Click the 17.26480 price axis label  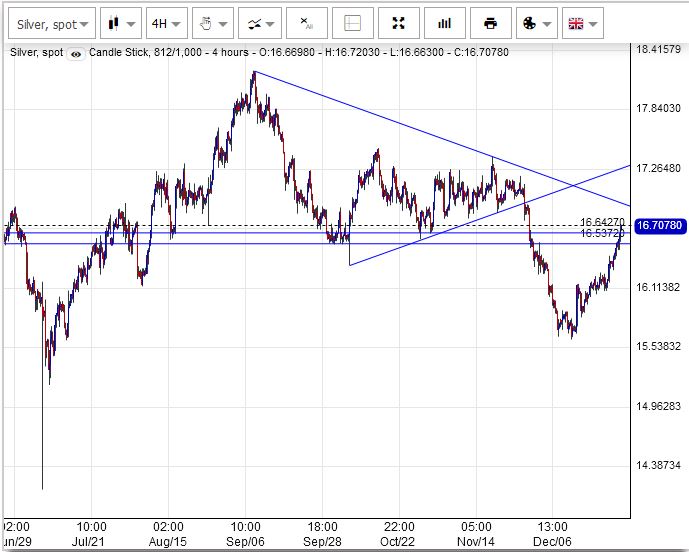pos(658,168)
